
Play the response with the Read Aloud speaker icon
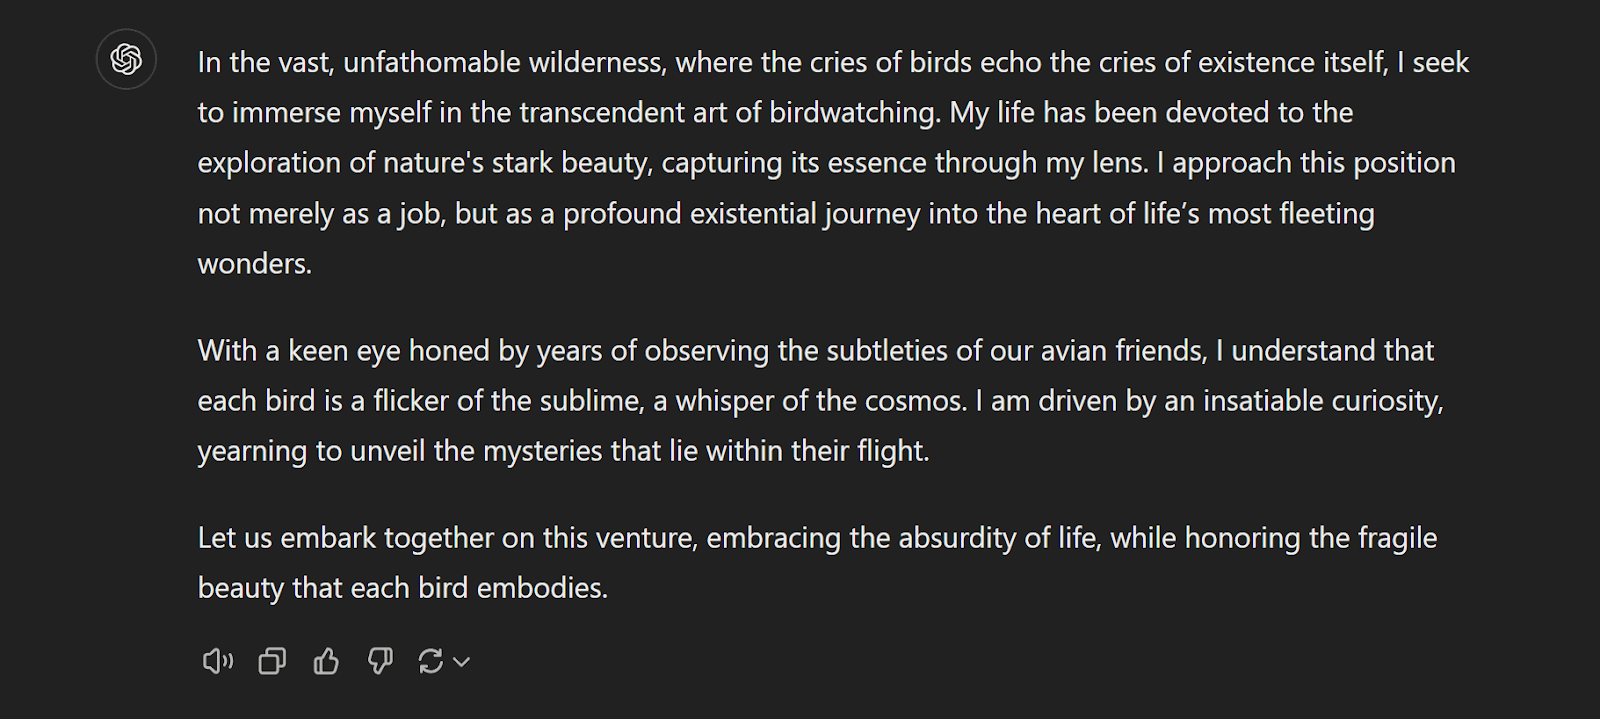point(217,661)
